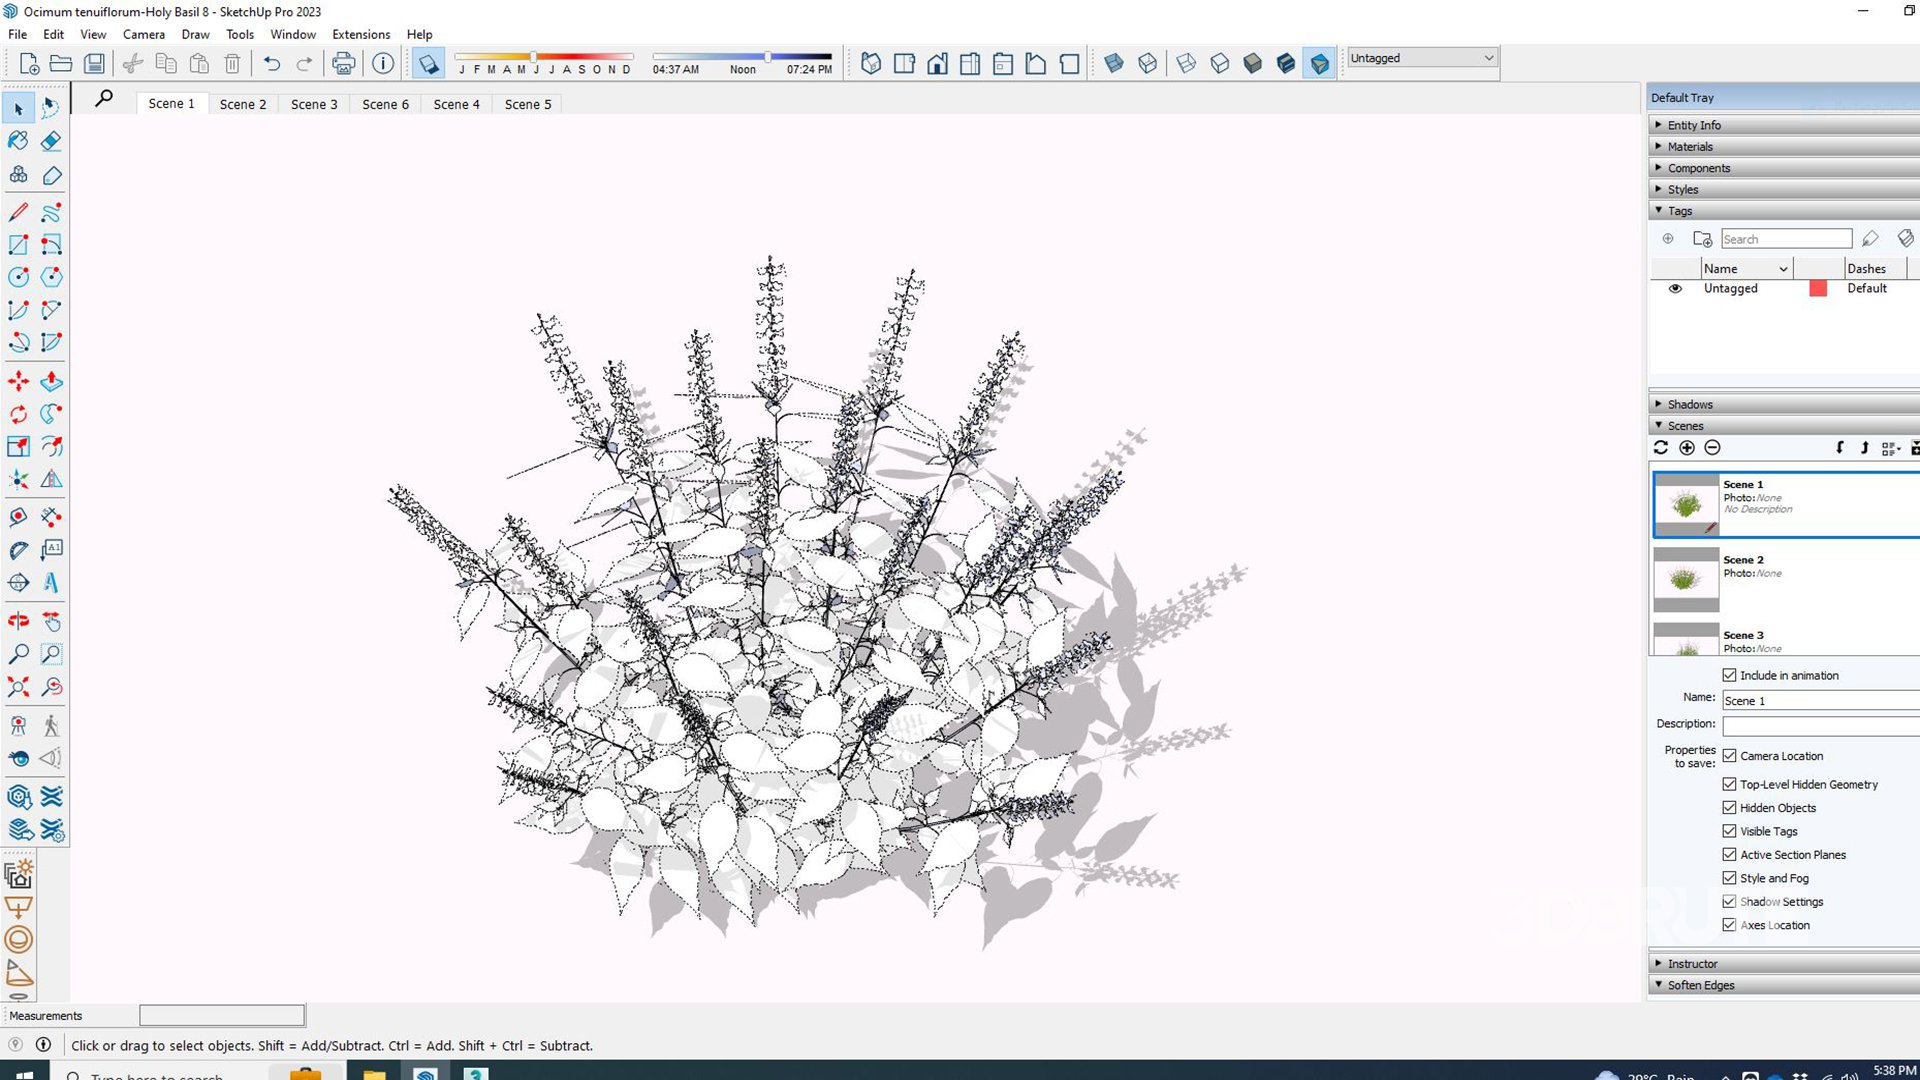This screenshot has height=1080, width=1920.
Task: Click the Model Info toolbar icon
Action: [x=382, y=64]
